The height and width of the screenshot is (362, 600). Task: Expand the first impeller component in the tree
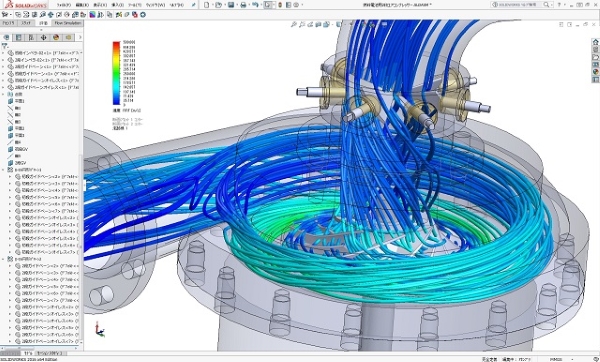[3, 53]
